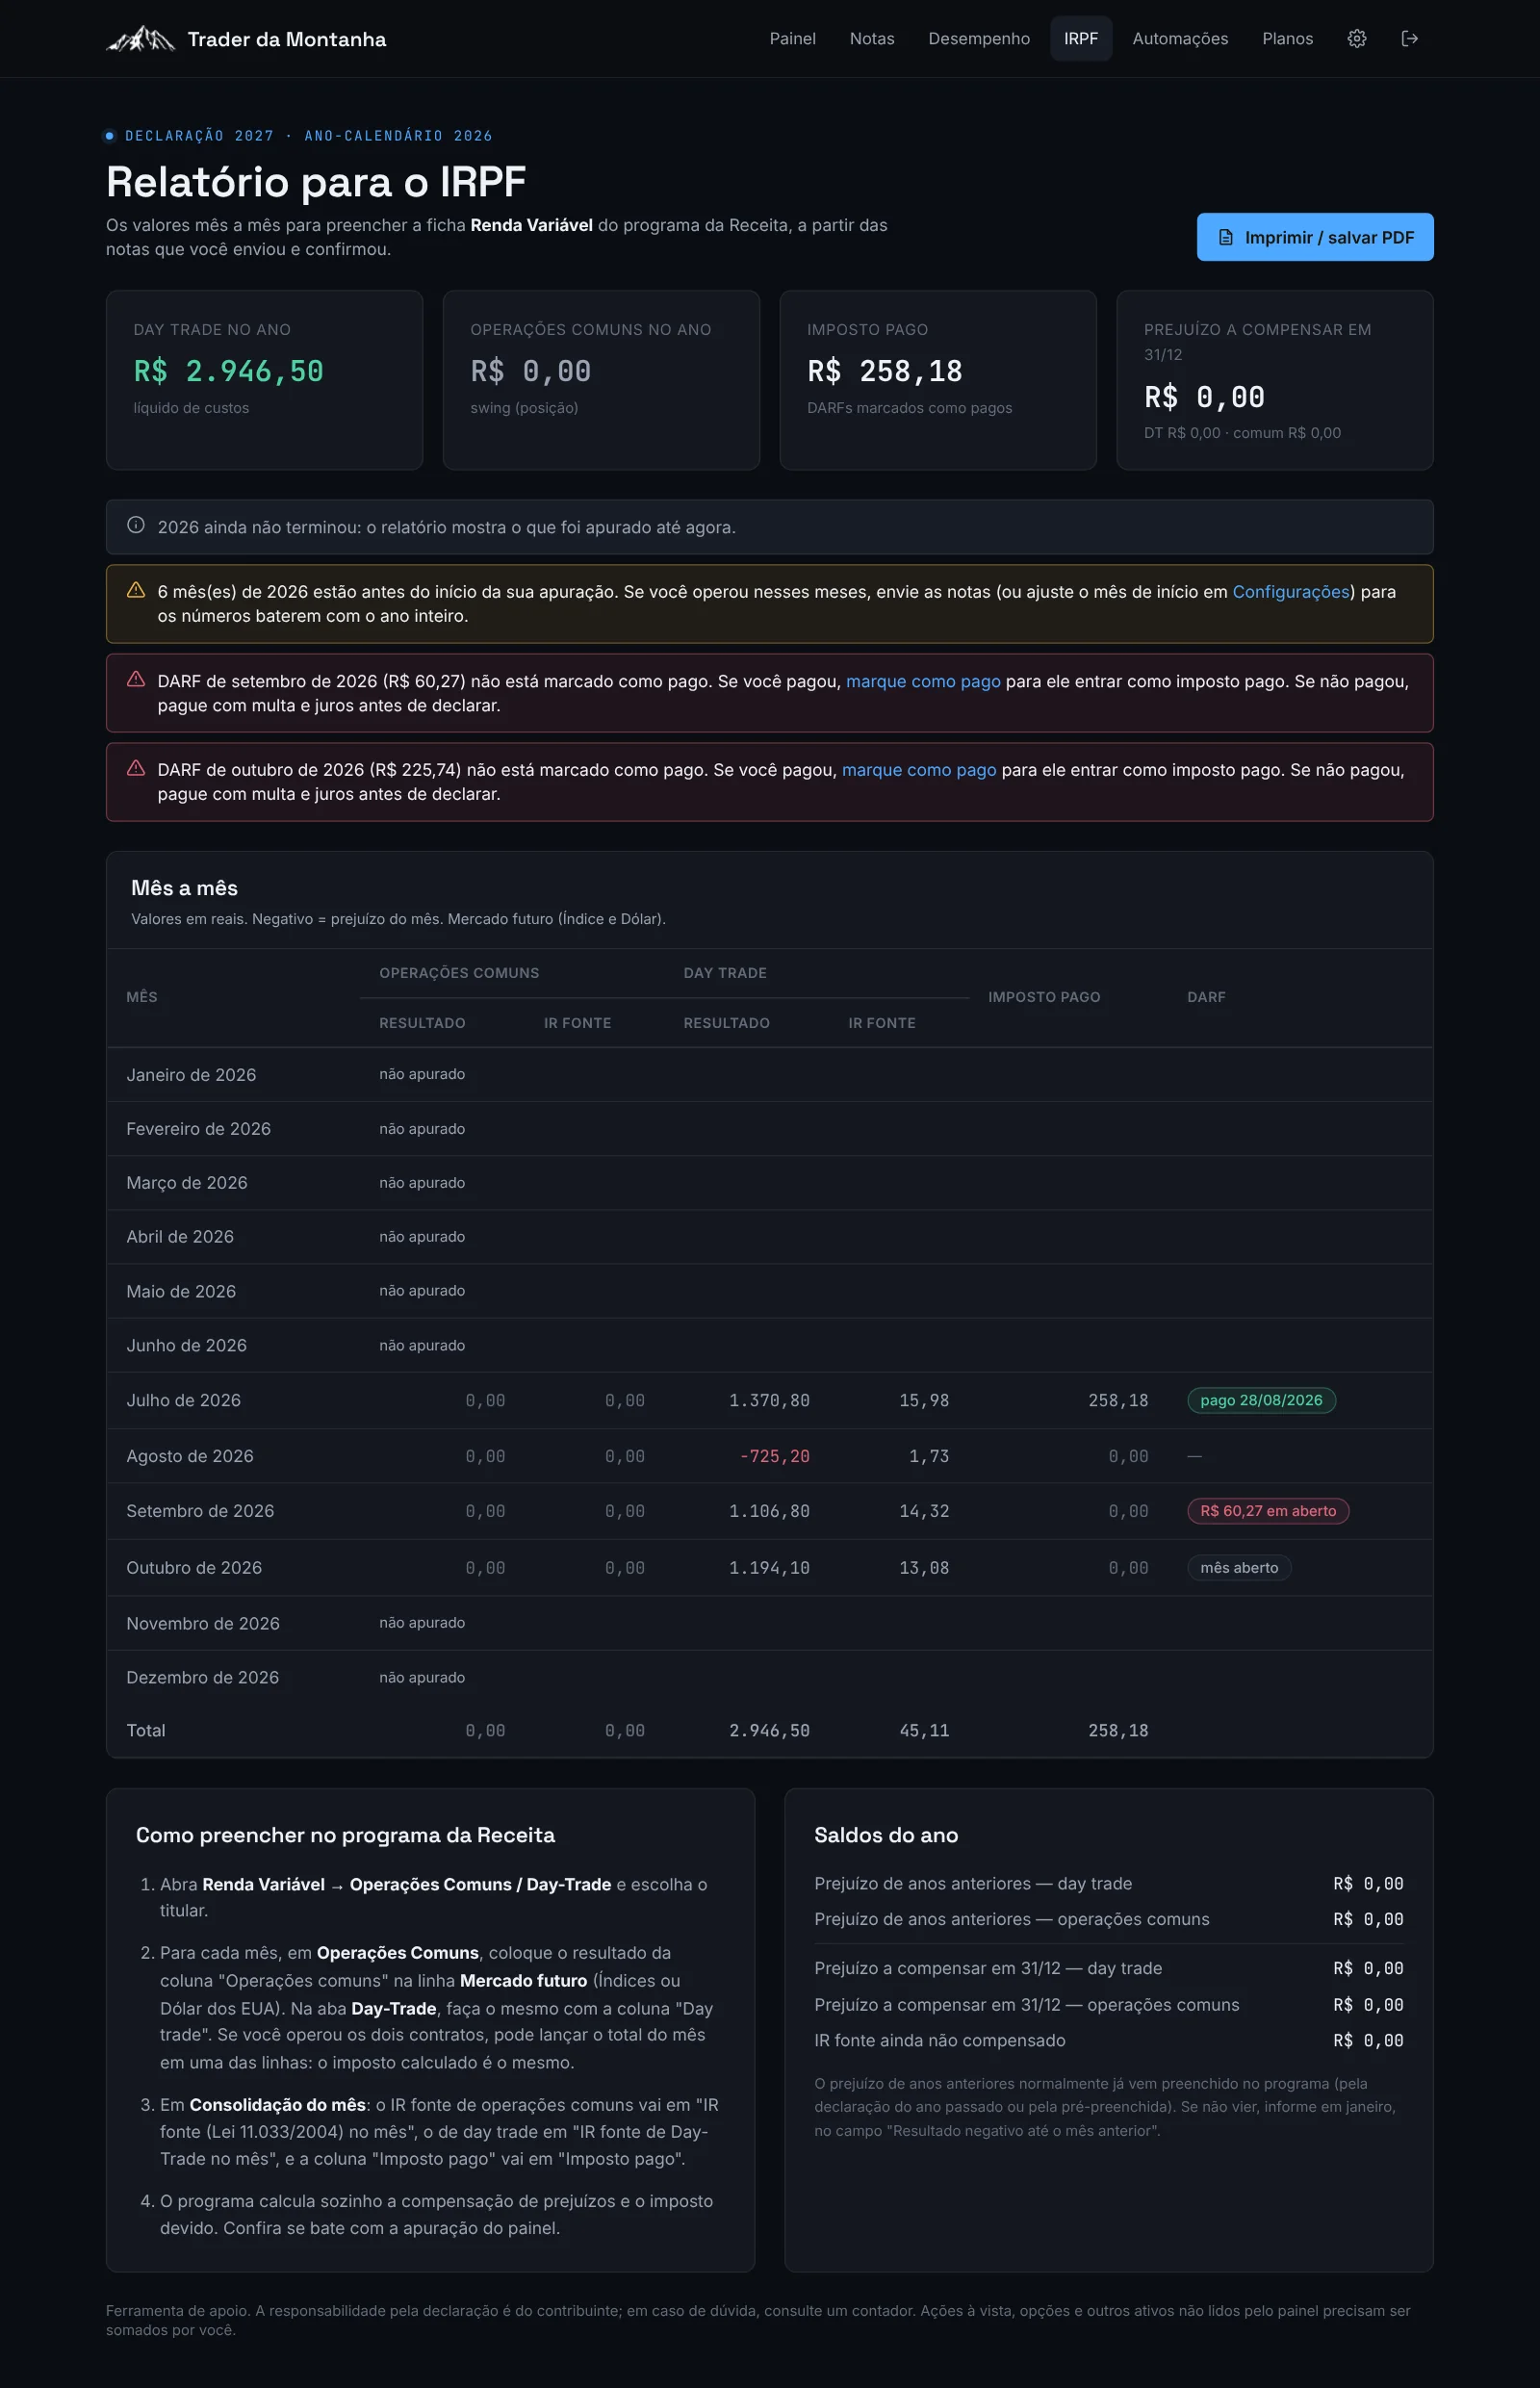Click the Setembro de 2026 row label
Viewport: 1540px width, 2388px height.
pyautogui.click(x=200, y=1511)
